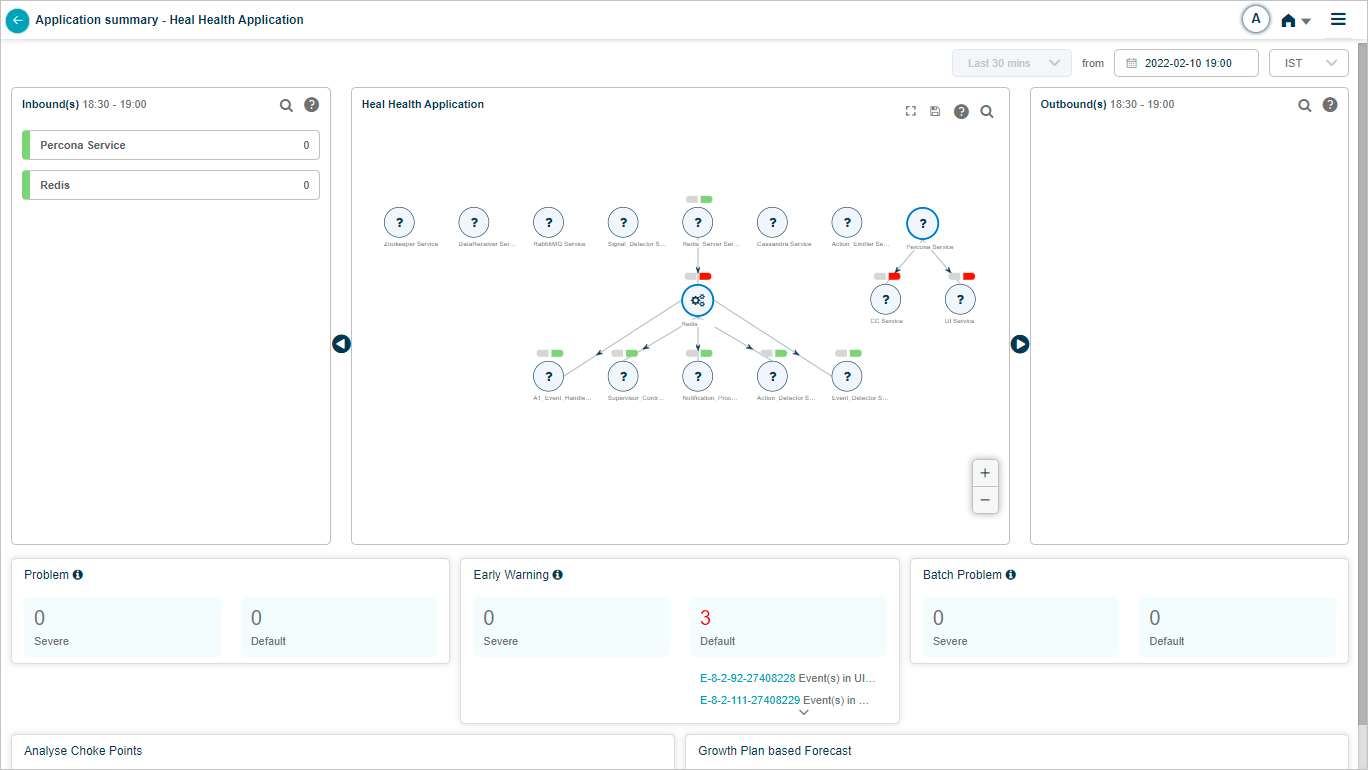Open early warning E-8-2-92-27408228 link
Viewport: 1368px width, 770px height.
(748, 678)
